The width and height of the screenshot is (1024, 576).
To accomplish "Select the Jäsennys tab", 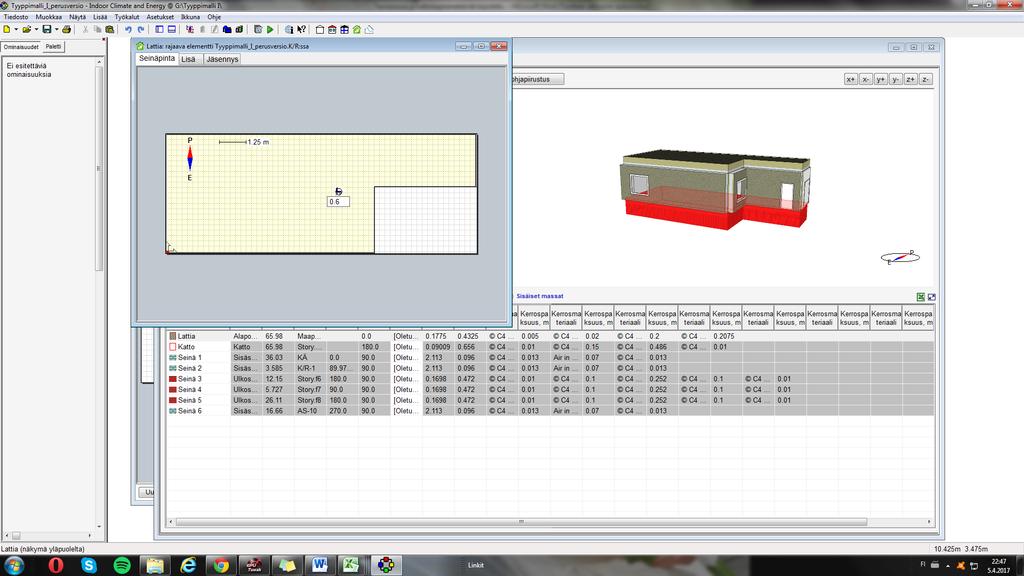I will coord(222,59).
